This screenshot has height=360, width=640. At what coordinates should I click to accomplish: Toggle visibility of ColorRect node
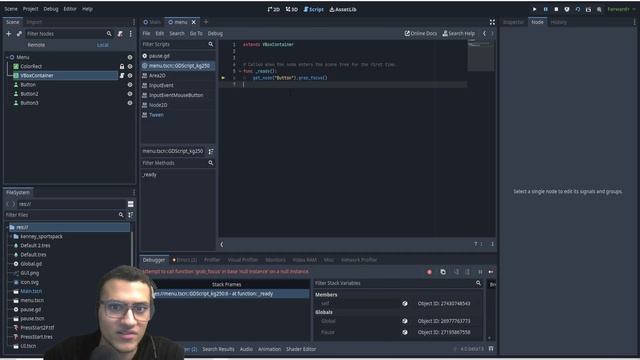pyautogui.click(x=130, y=66)
